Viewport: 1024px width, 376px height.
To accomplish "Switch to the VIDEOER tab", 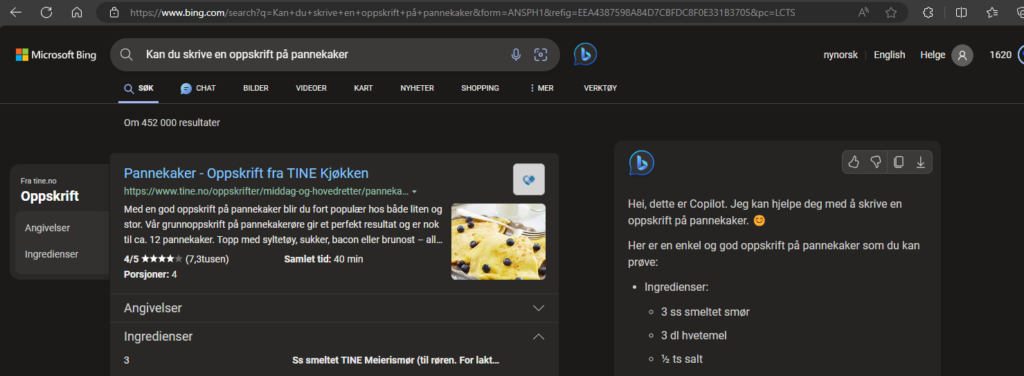I will click(312, 88).
